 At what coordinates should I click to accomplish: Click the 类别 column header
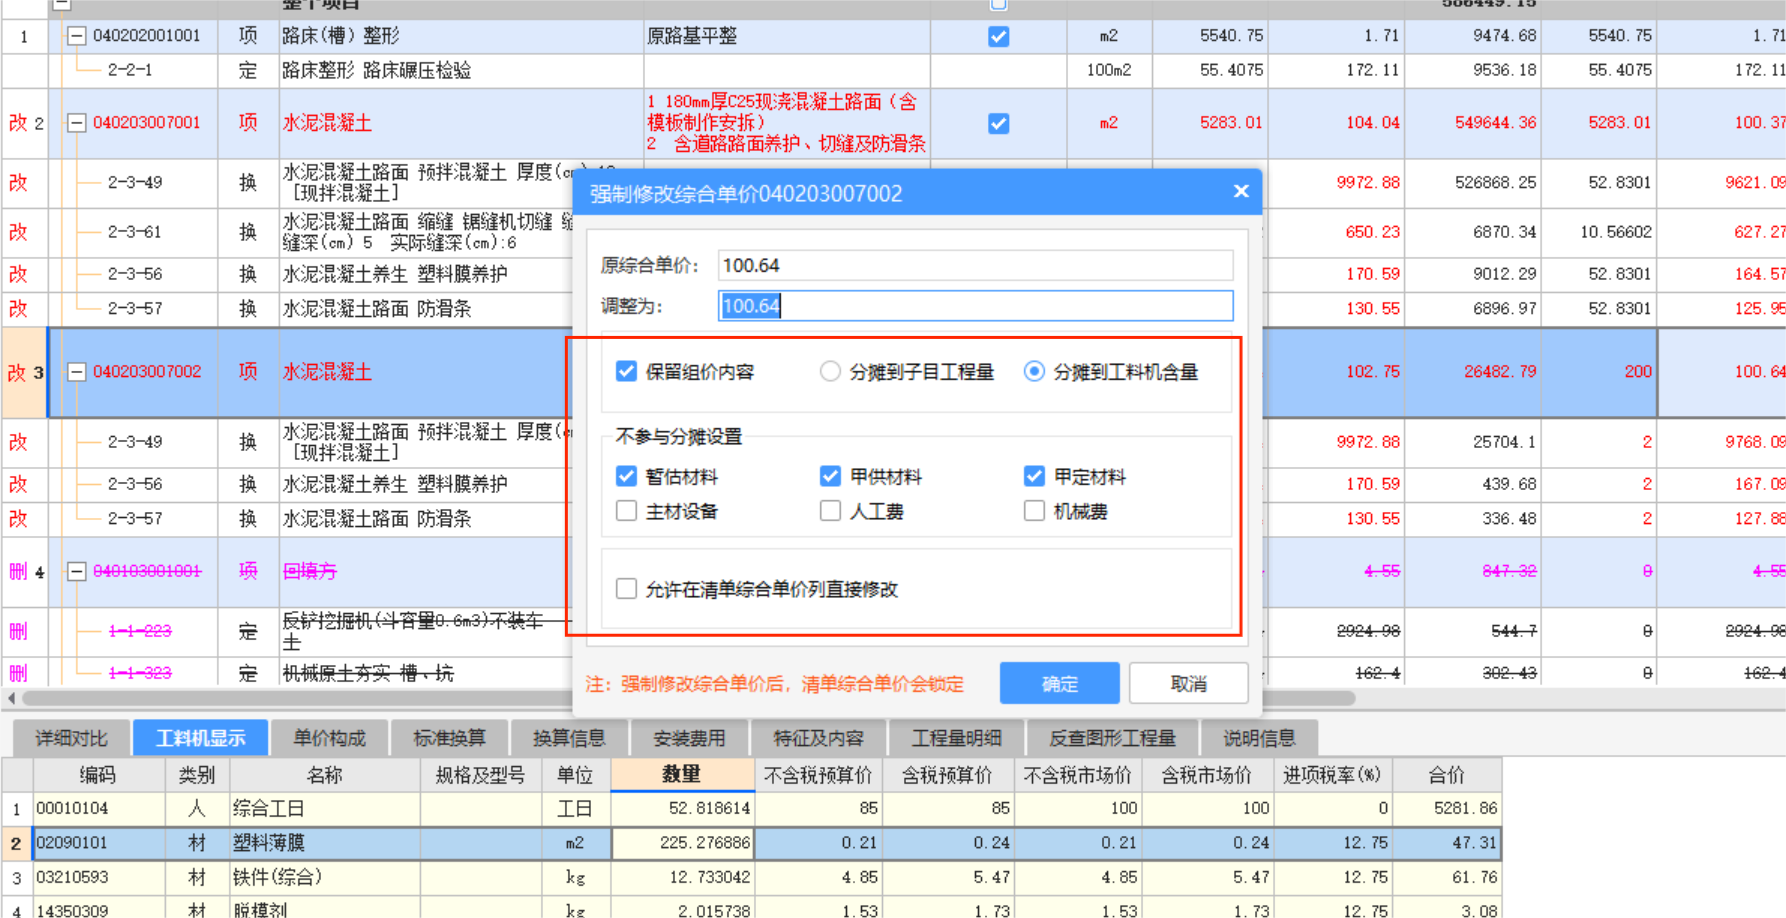[x=197, y=775]
